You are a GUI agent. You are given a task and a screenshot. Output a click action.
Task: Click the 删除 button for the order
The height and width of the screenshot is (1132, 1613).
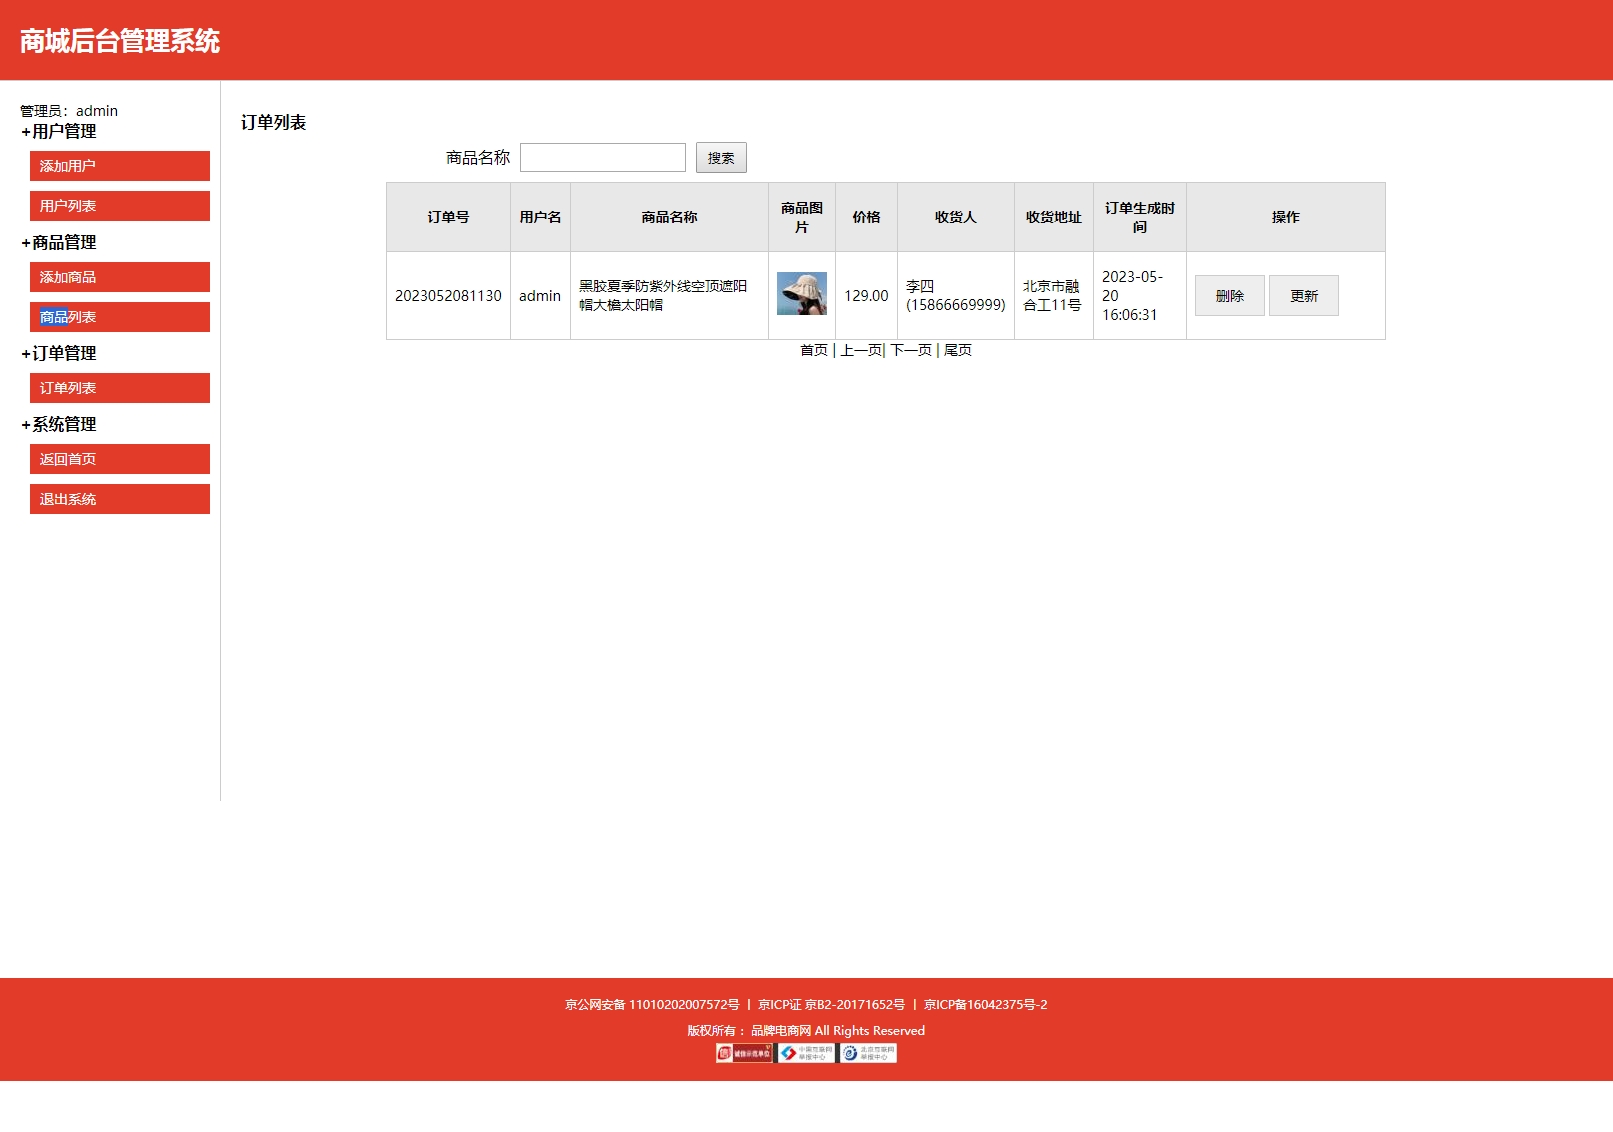1229,296
